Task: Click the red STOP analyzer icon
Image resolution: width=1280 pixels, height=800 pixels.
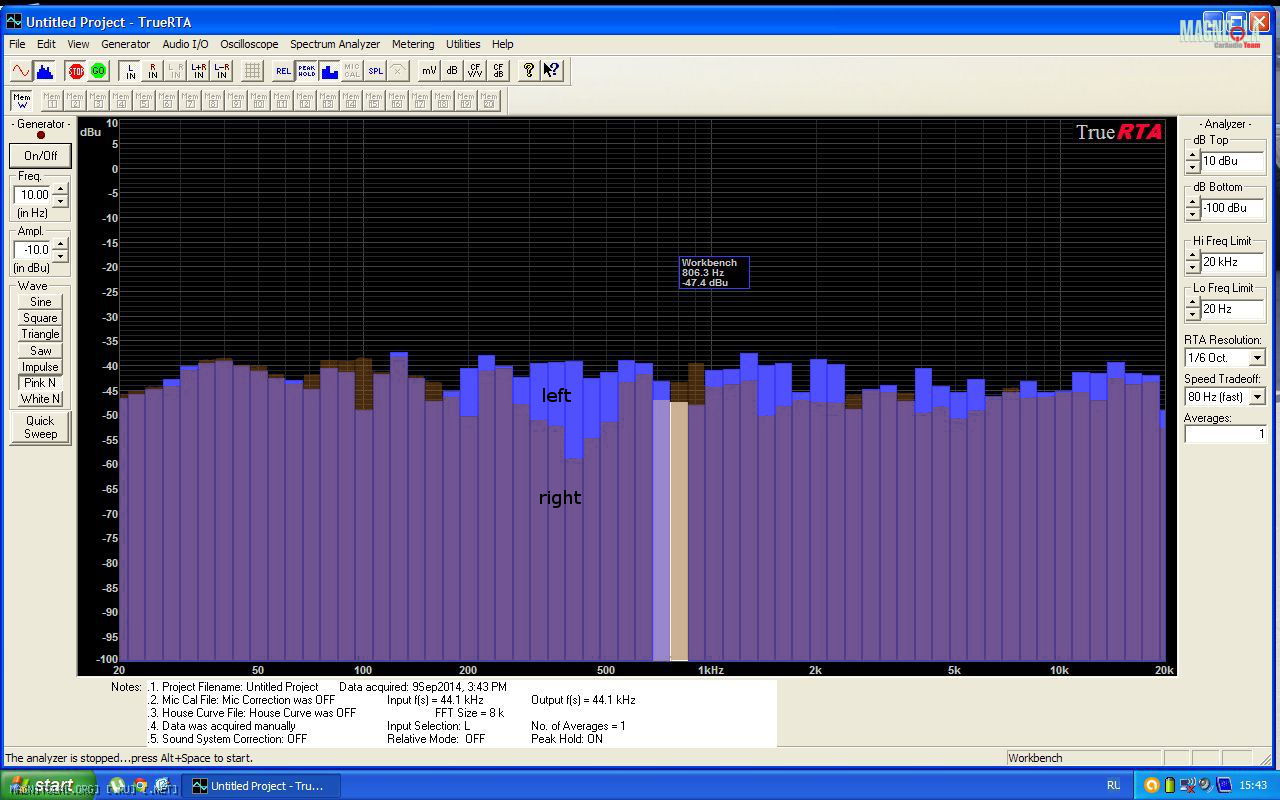Action: click(75, 70)
